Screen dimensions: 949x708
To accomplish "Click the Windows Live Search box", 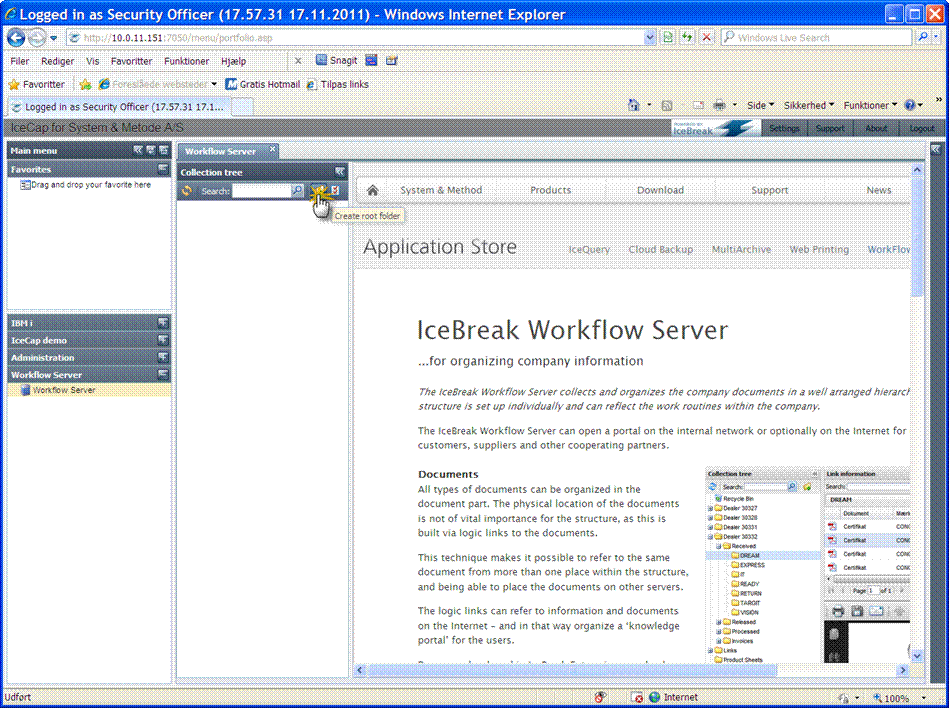I will (x=816, y=38).
